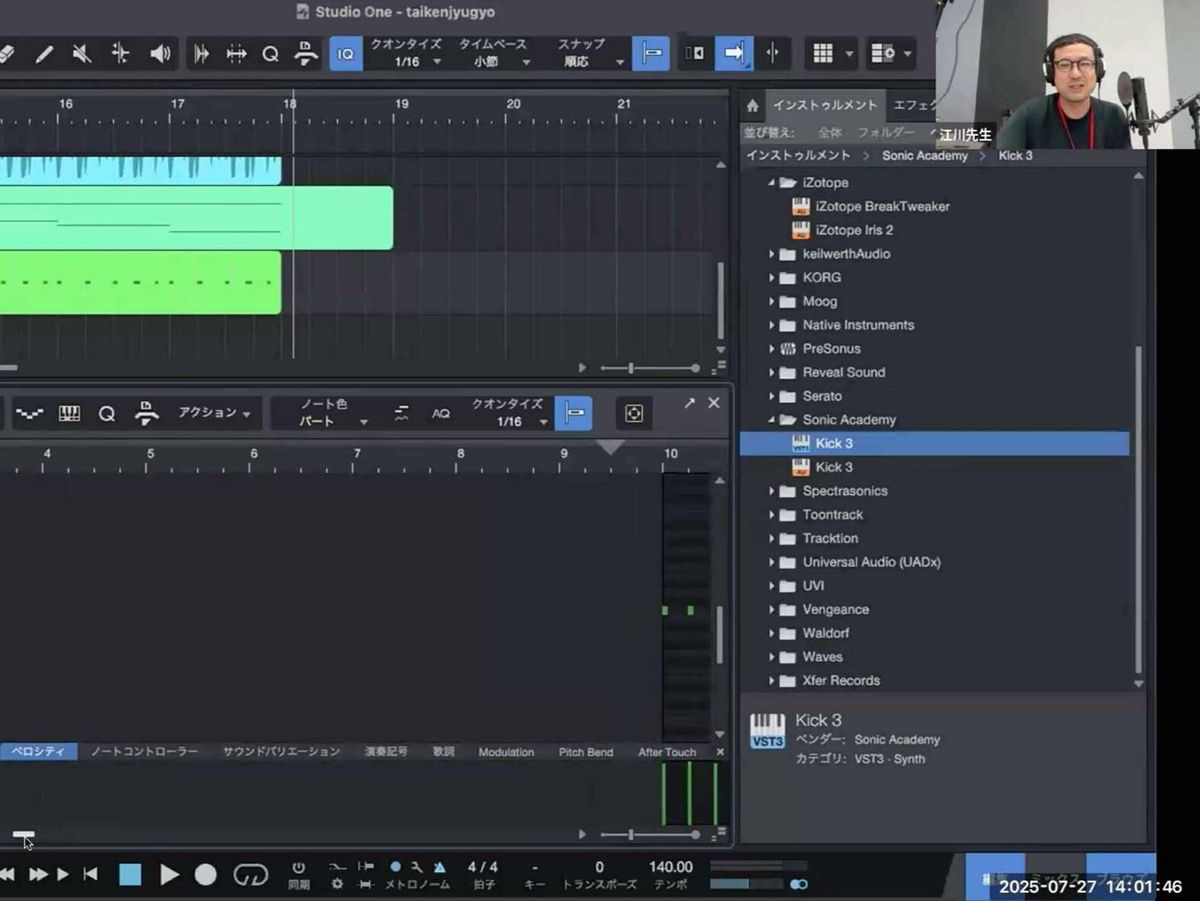Image resolution: width=1200 pixels, height=901 pixels.
Task: Click the Home icon in the browser
Action: (752, 105)
